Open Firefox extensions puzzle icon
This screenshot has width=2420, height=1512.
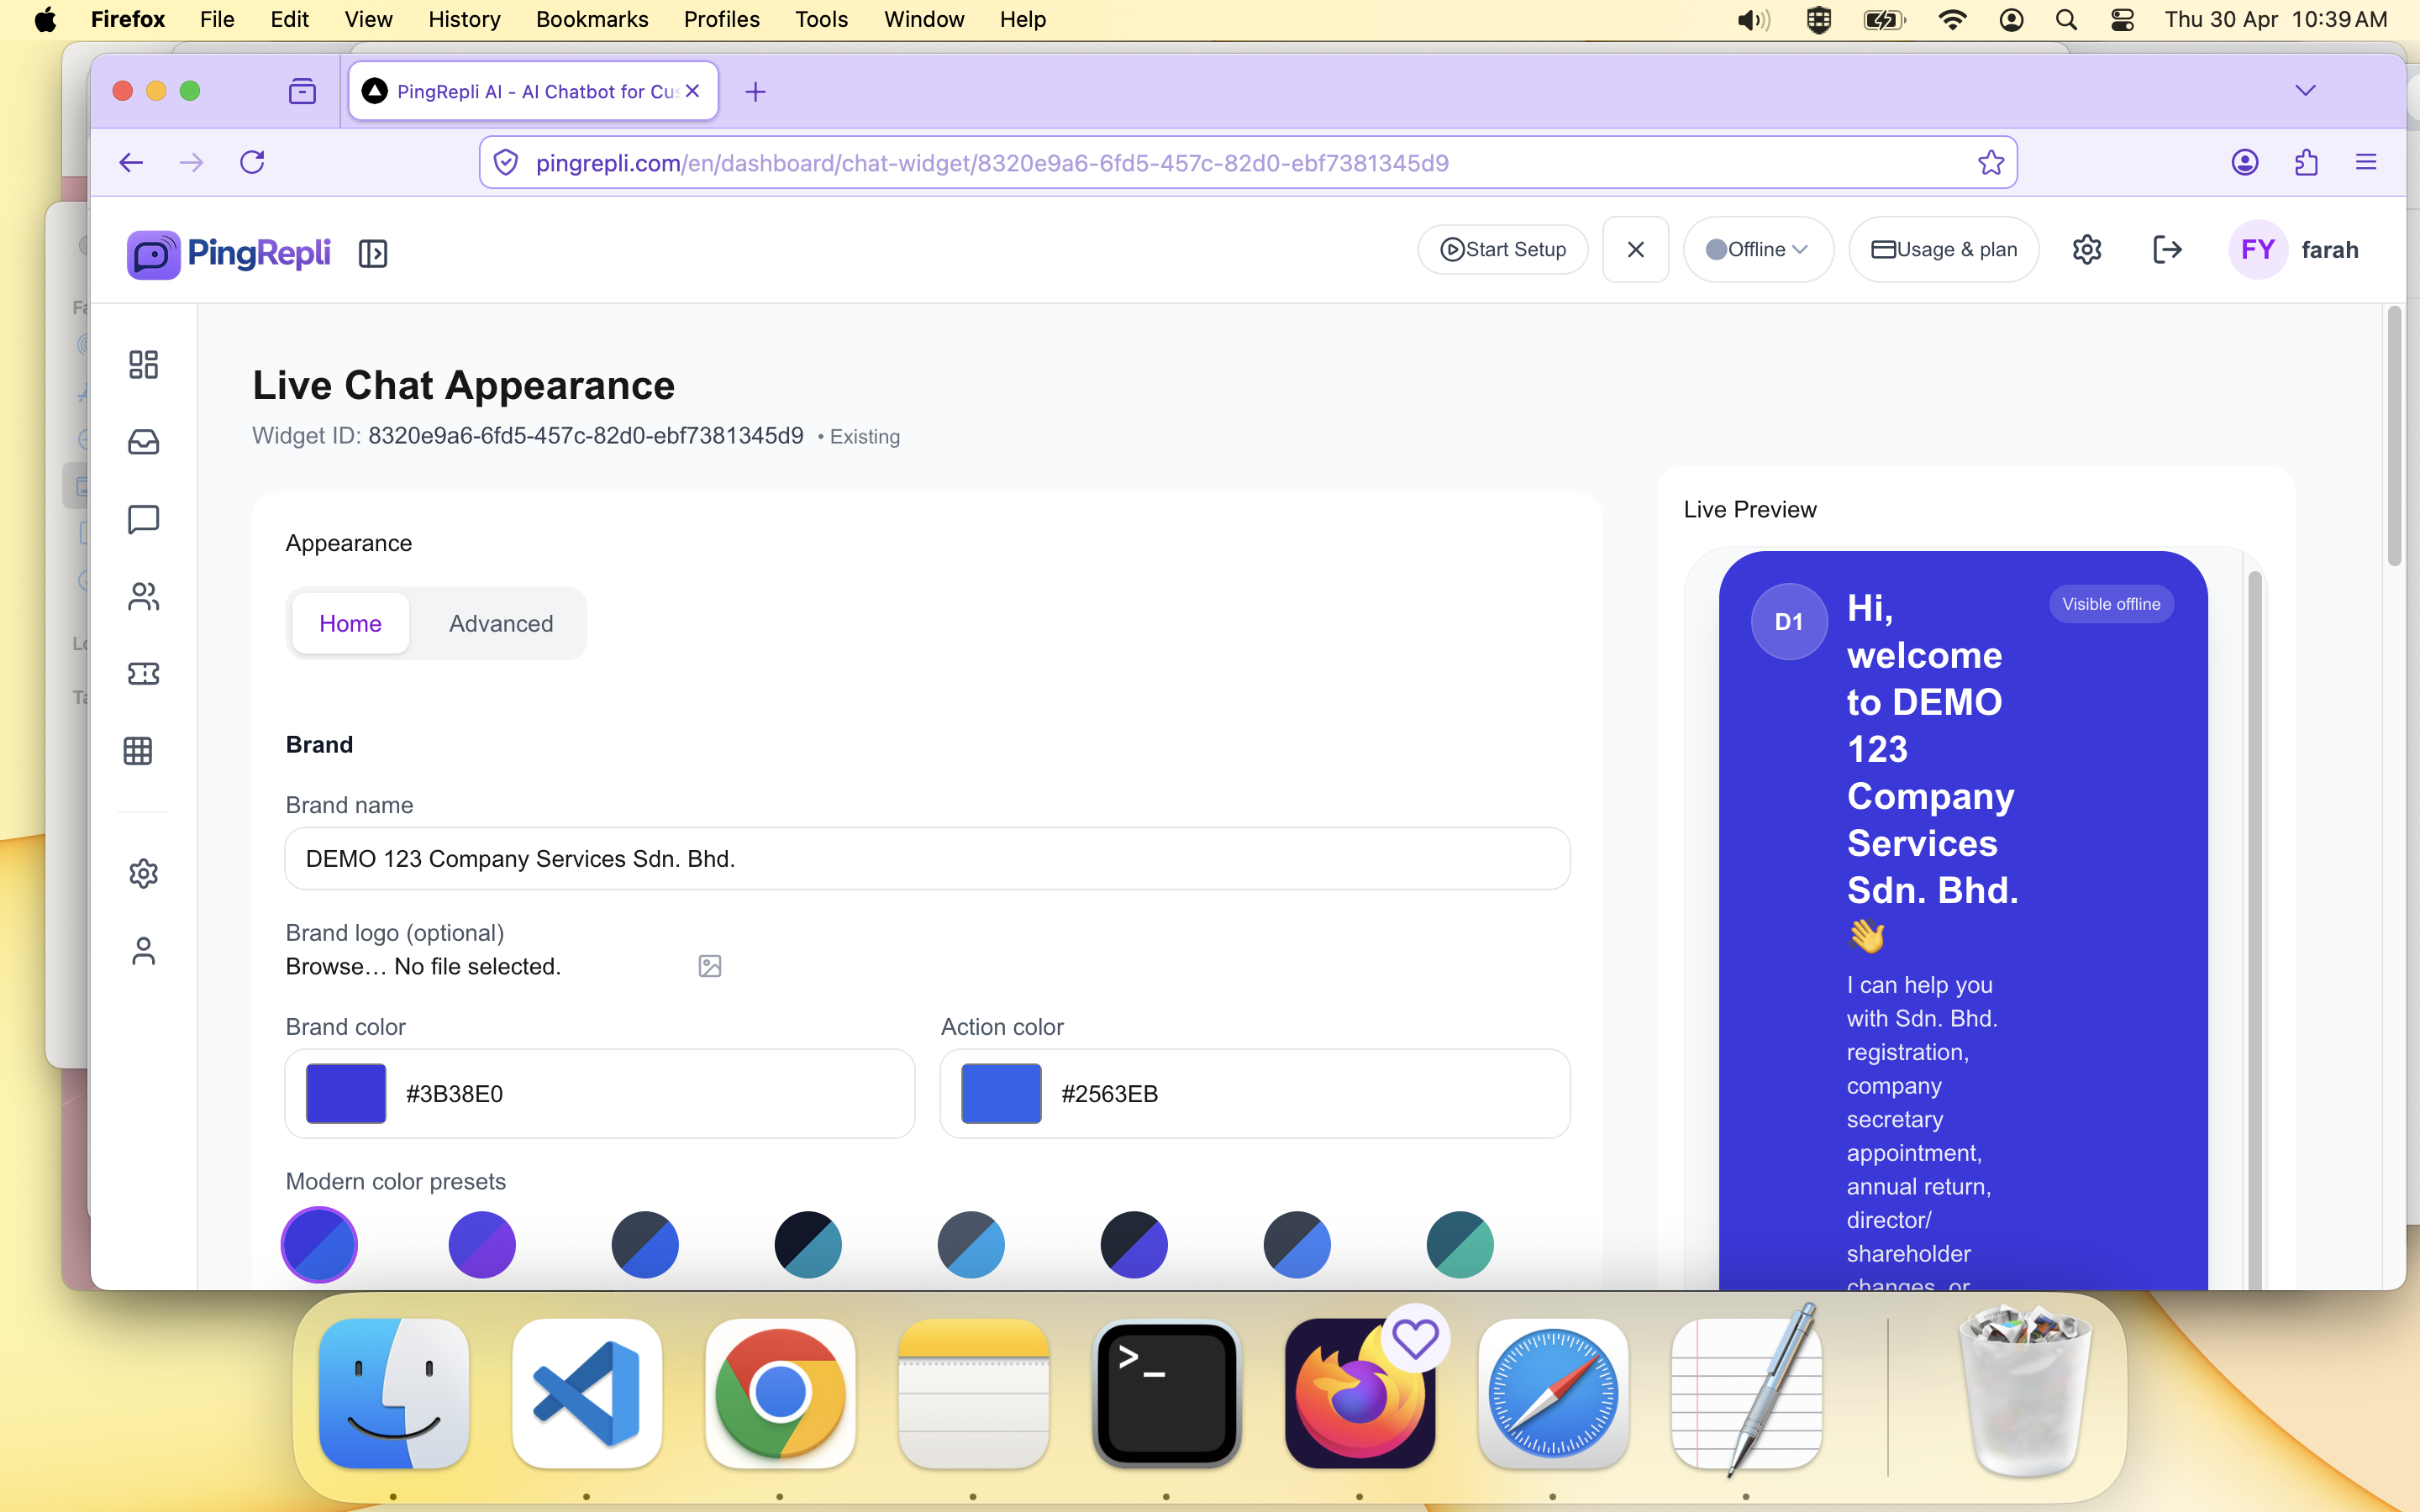point(2306,162)
